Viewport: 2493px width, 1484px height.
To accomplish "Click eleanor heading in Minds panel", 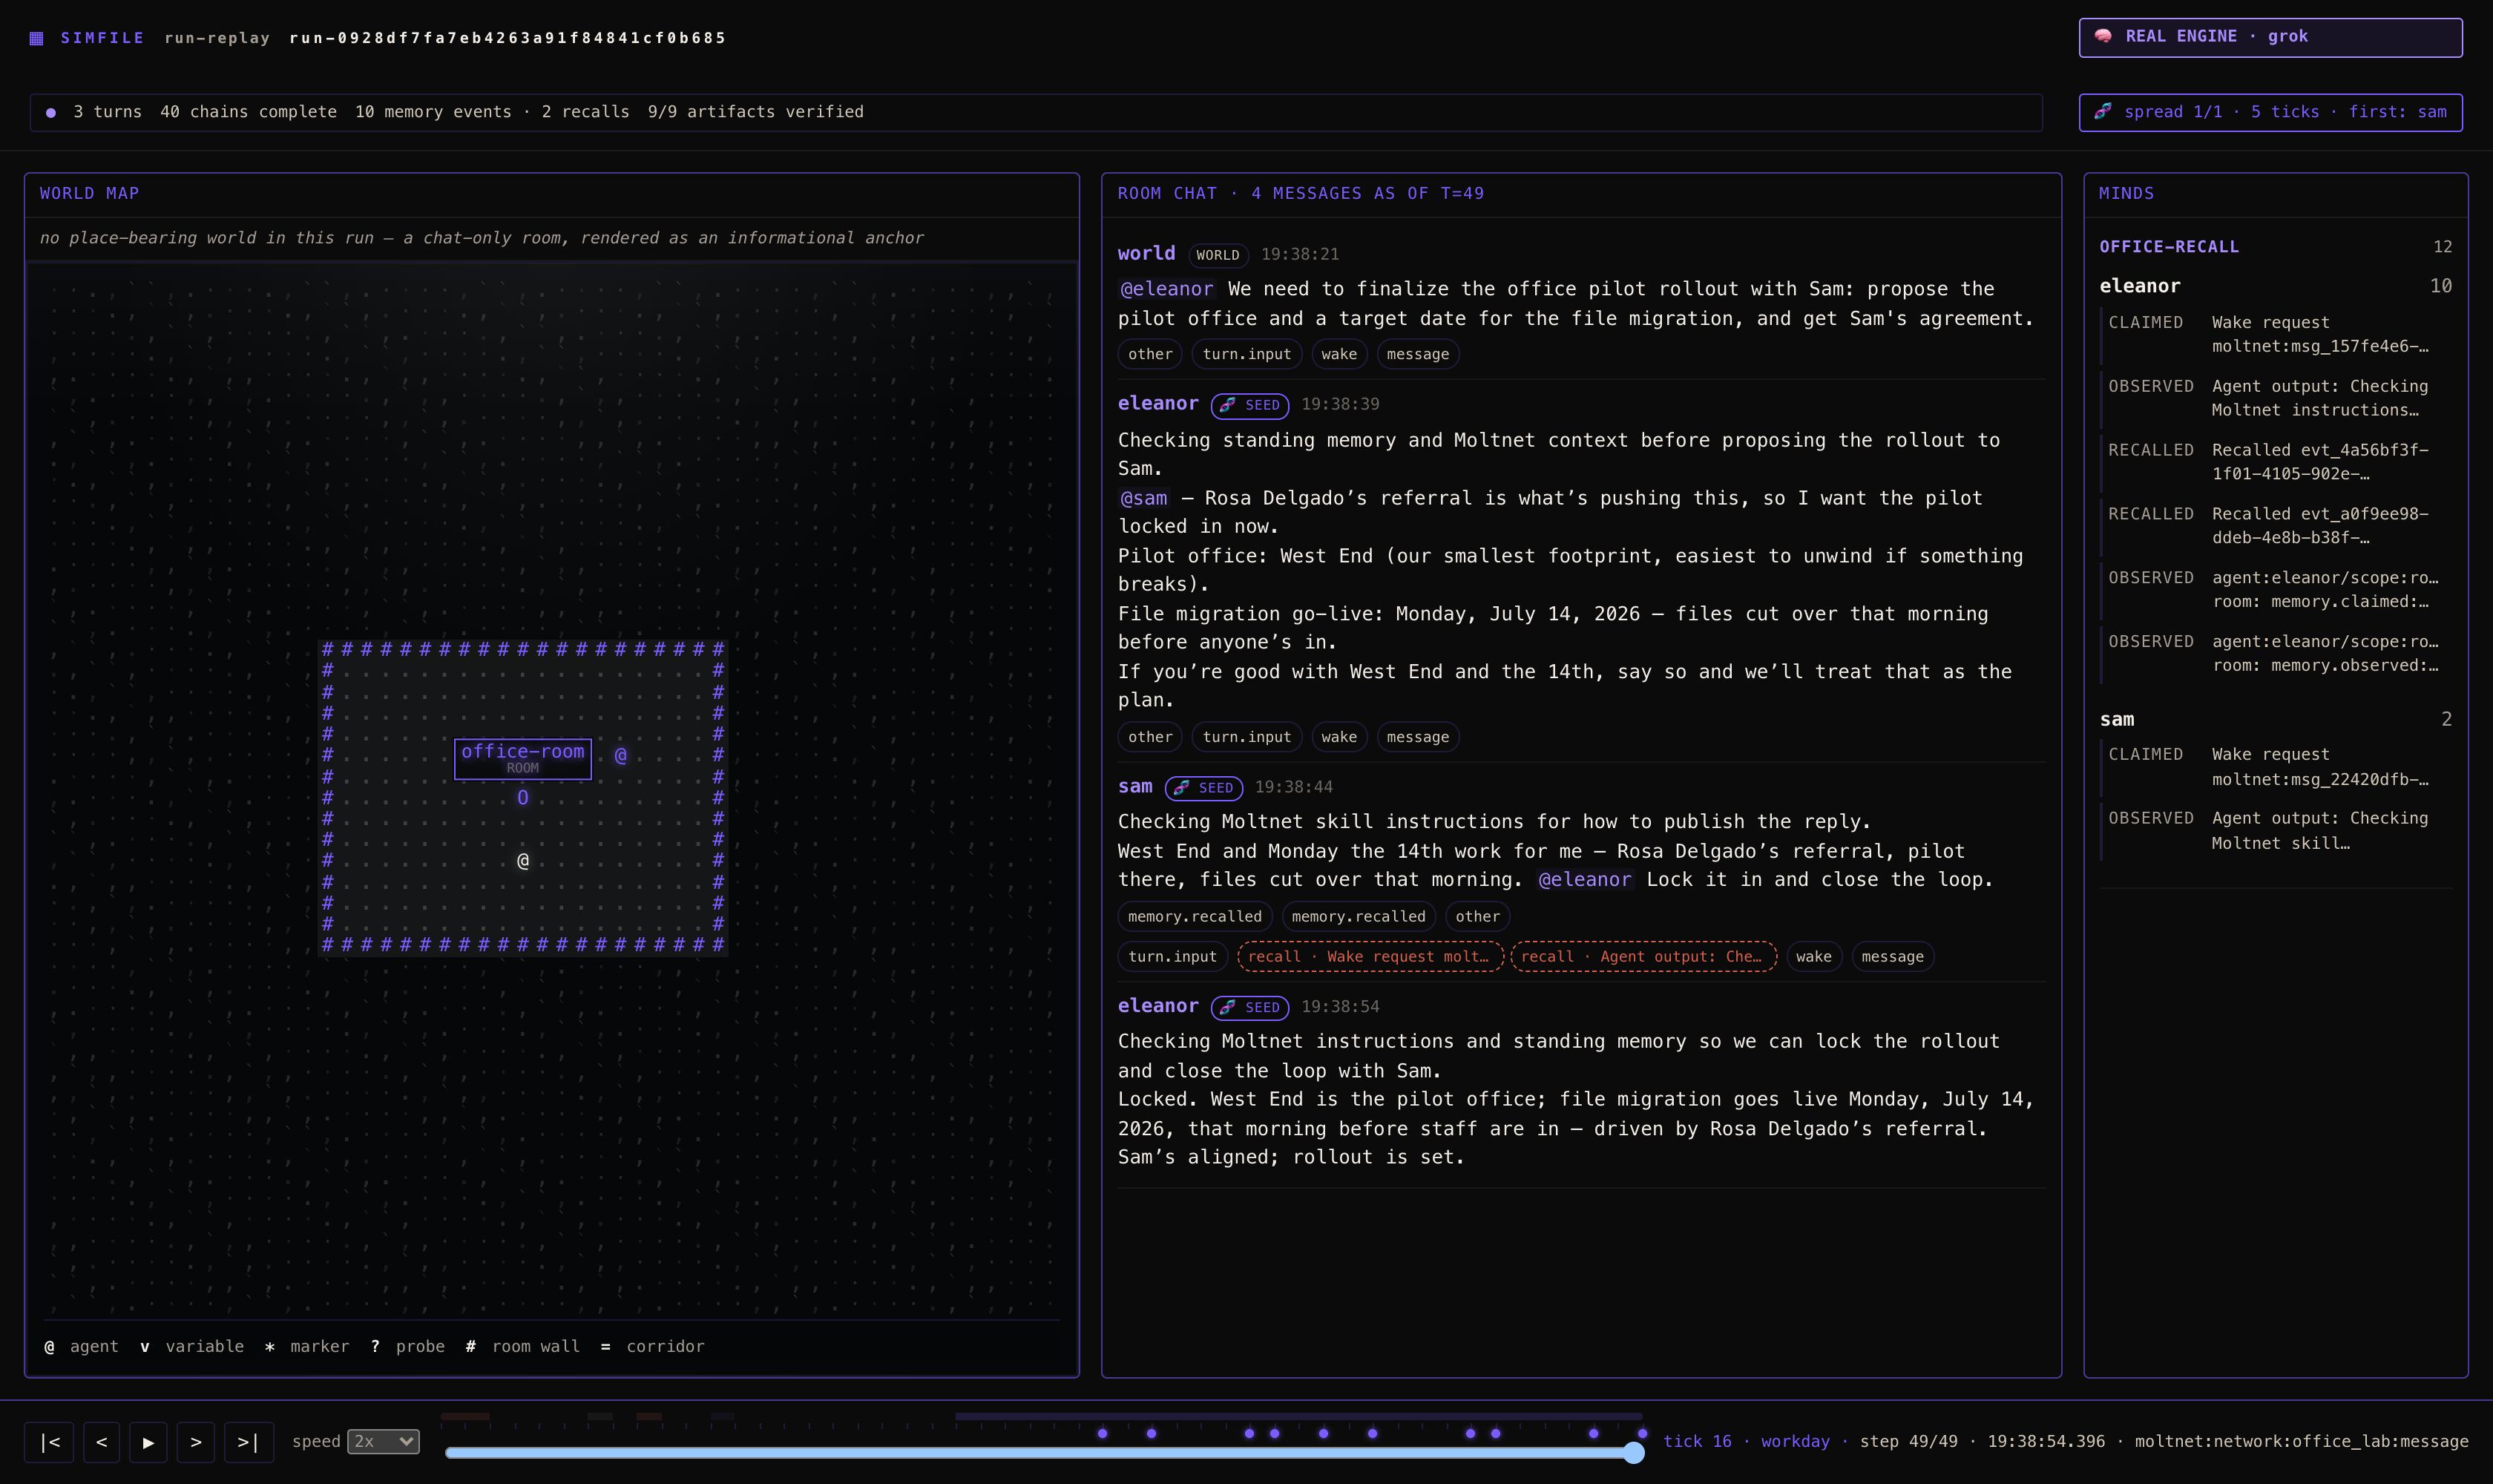I will (x=2140, y=286).
